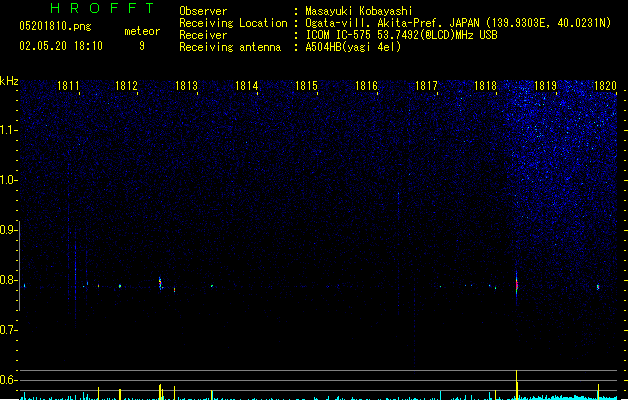Viewport: 629px width, 400px height.
Task: Click the 1815 time axis marker
Action: pos(306,86)
